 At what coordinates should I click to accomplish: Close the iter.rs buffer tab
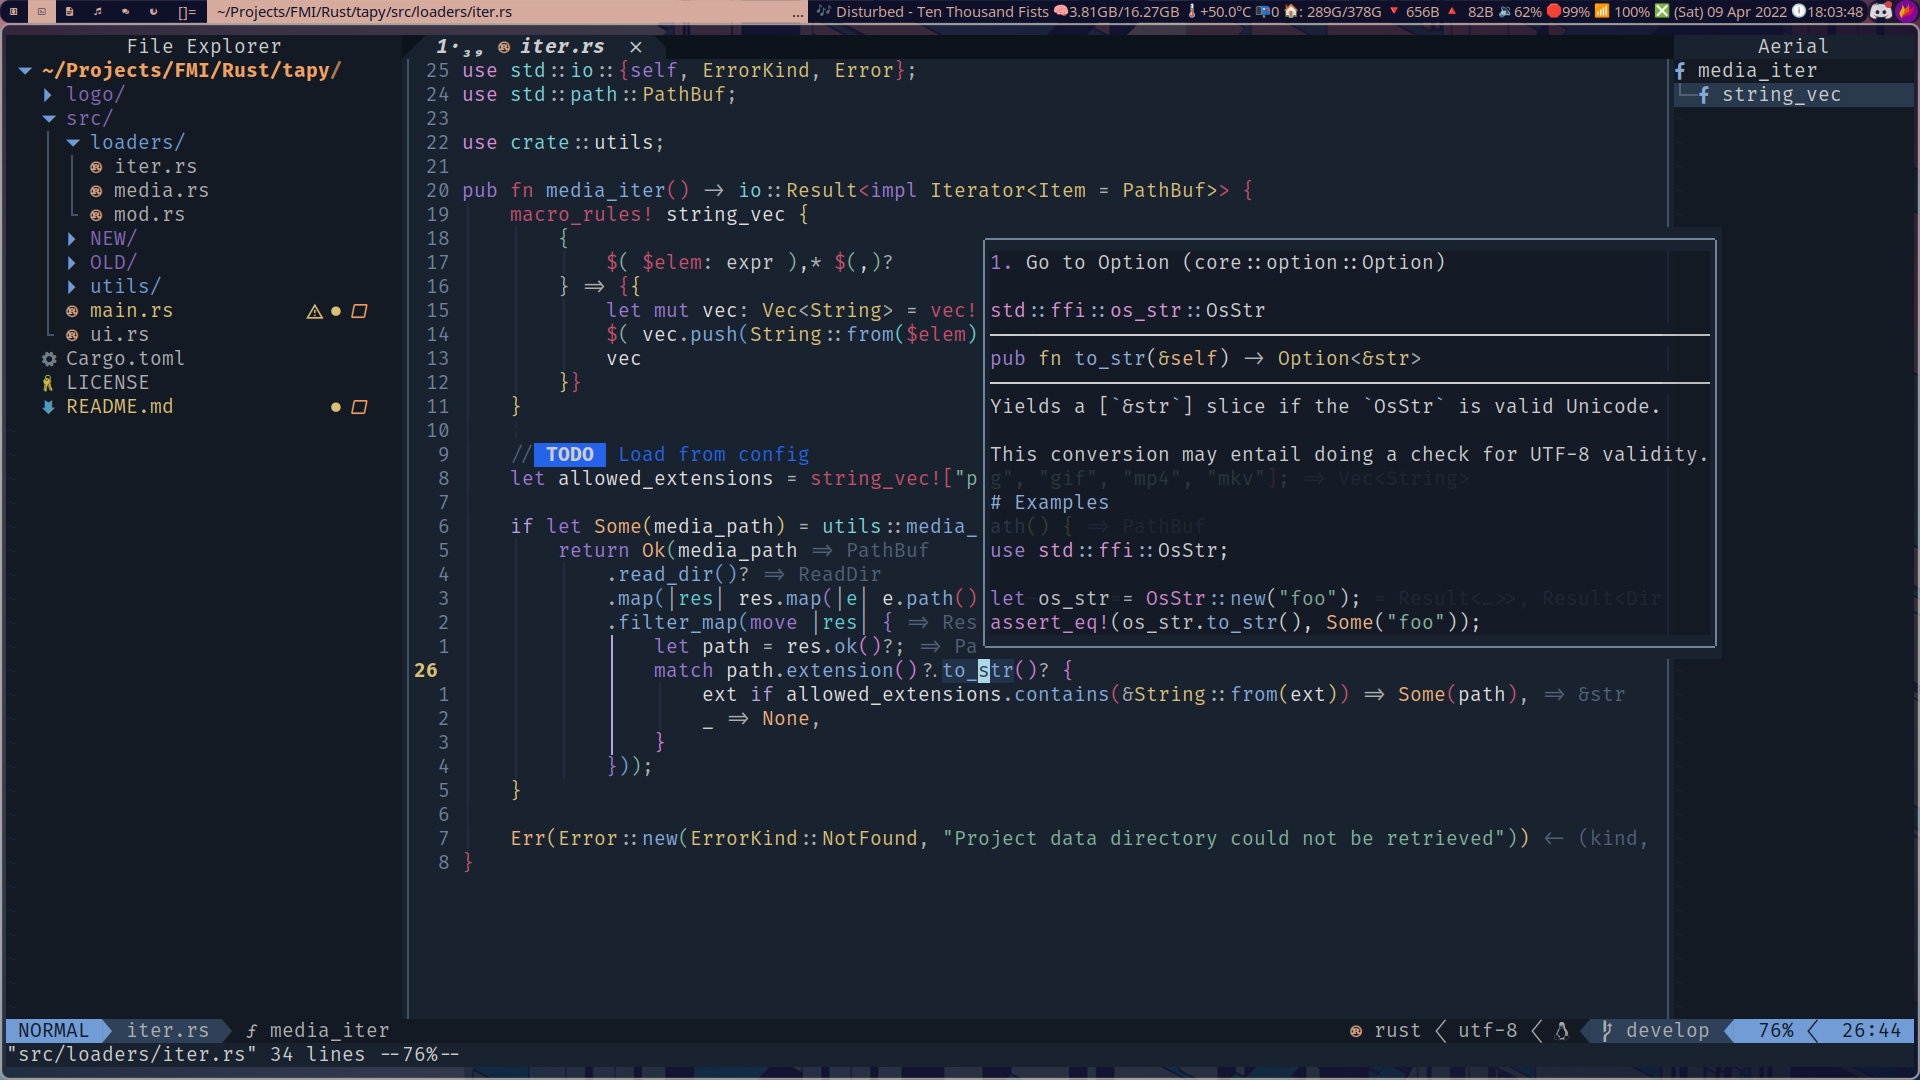636,47
